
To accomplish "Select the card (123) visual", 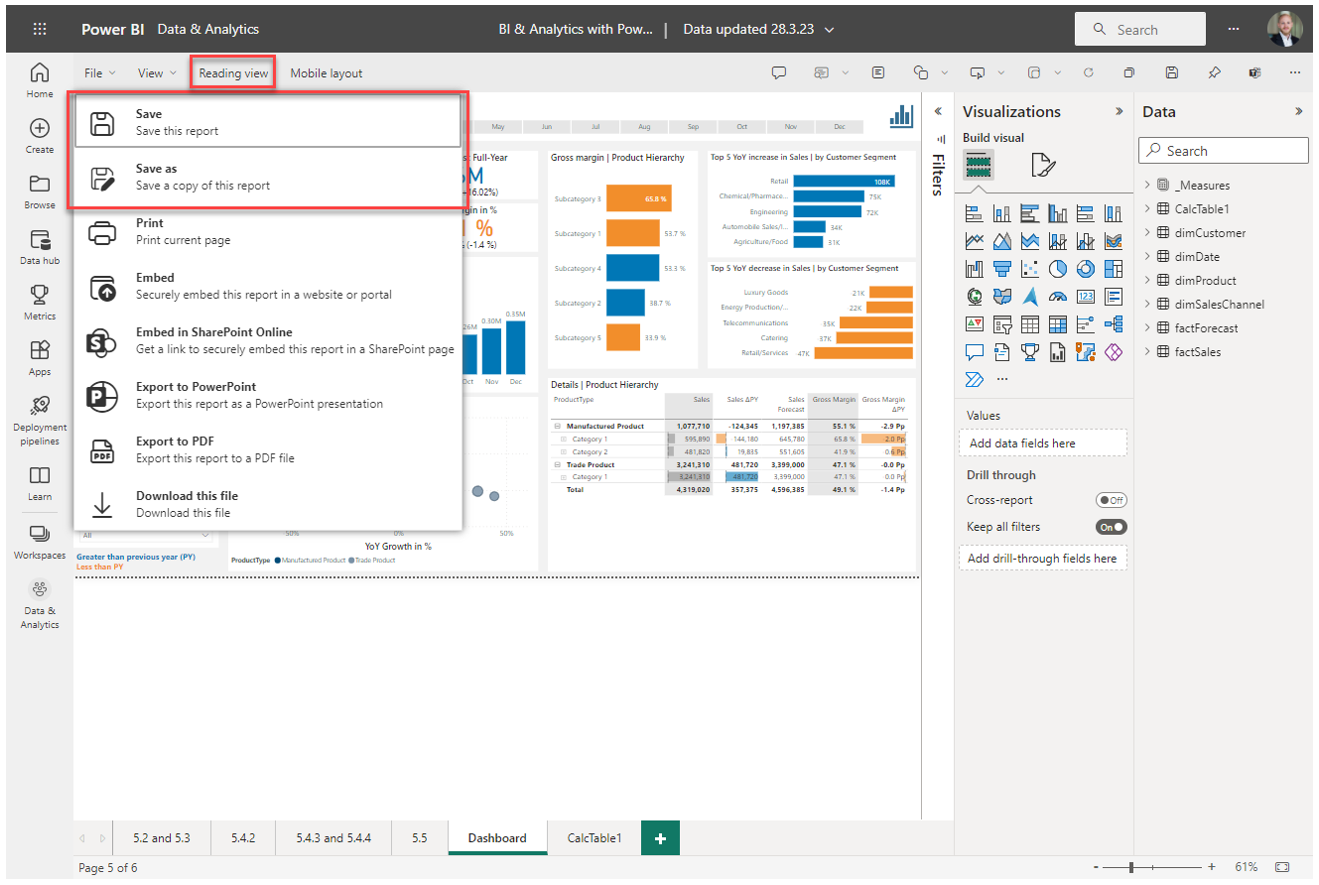I will click(x=1086, y=297).
